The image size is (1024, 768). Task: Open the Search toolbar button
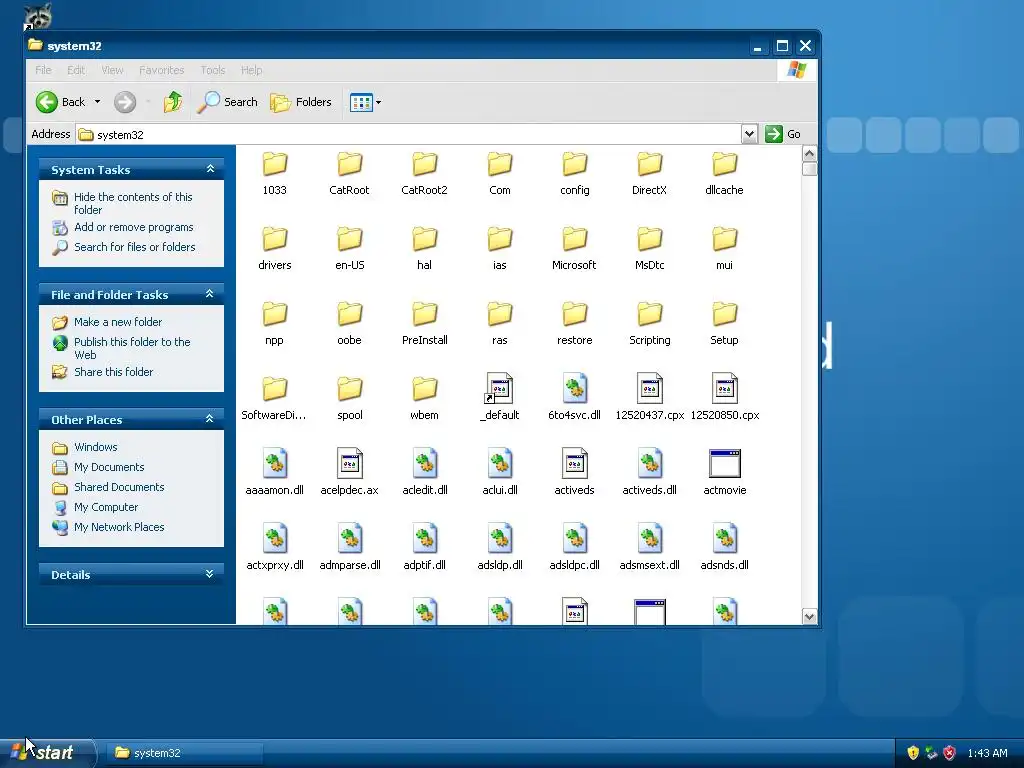click(227, 102)
